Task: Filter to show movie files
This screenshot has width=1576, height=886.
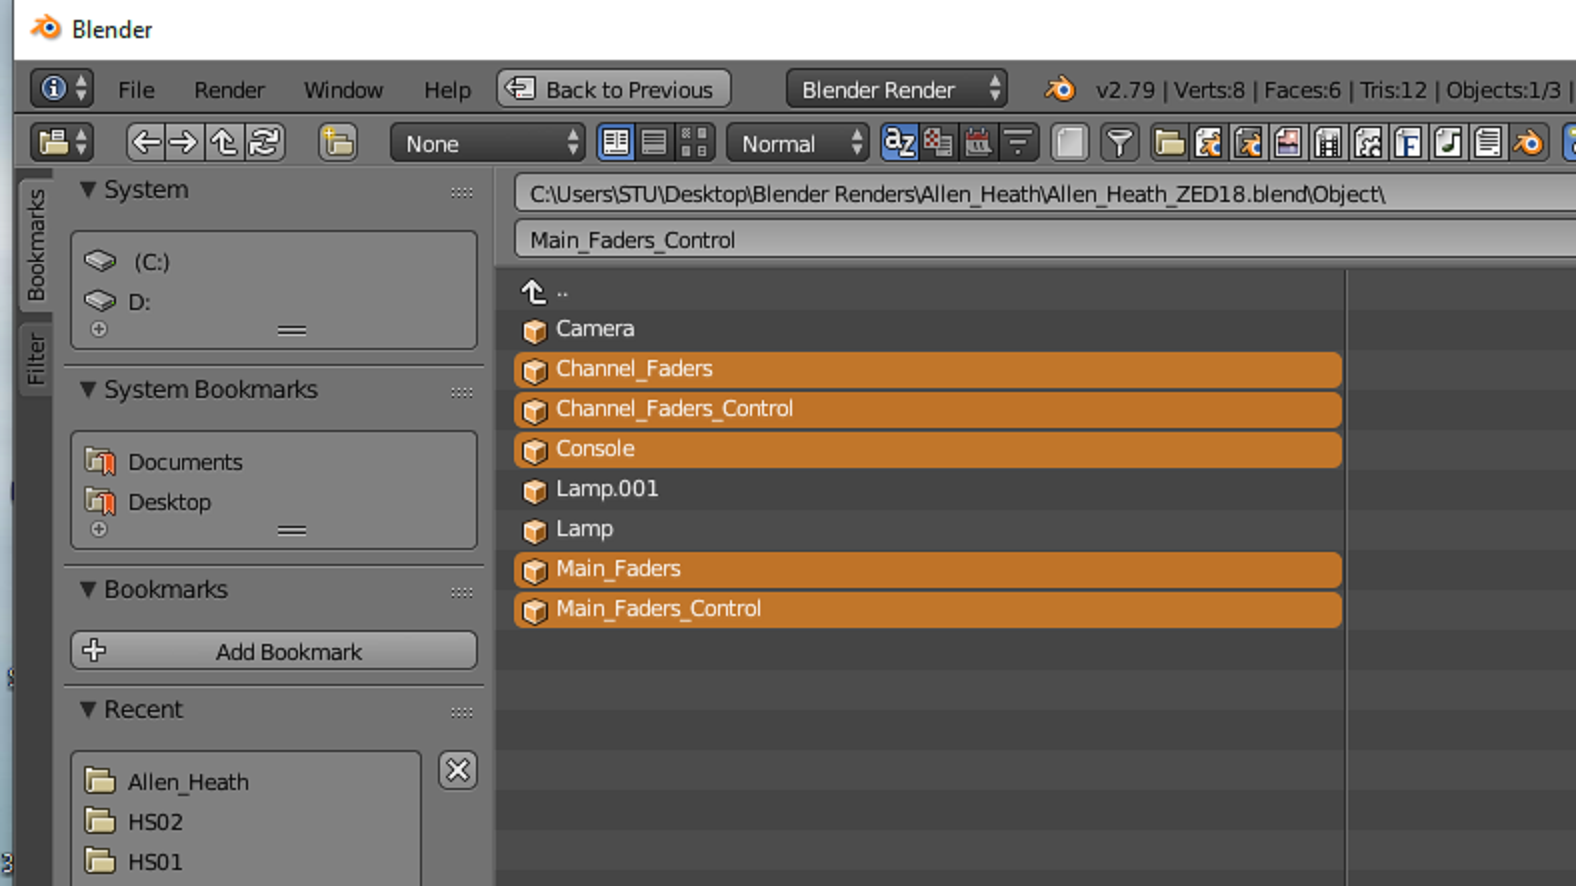Action: pyautogui.click(x=1328, y=143)
